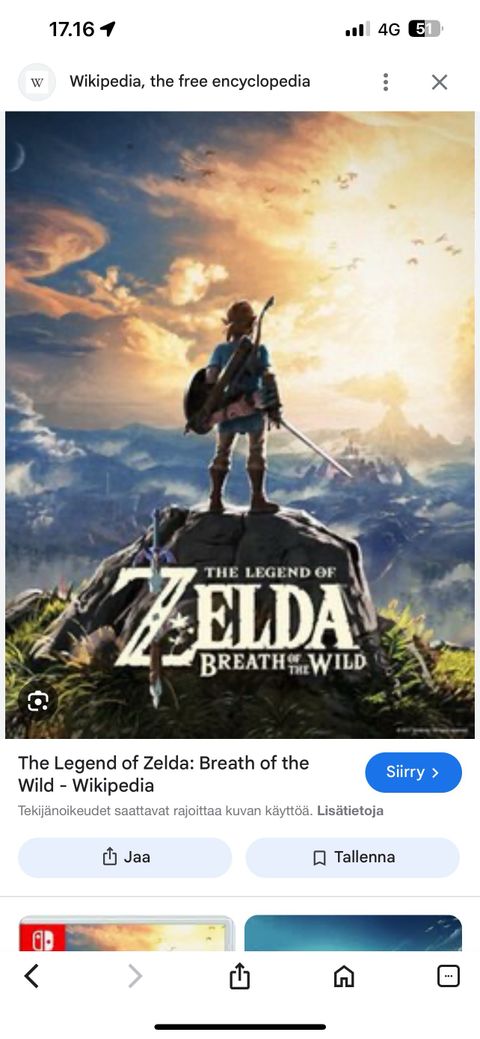Tap the Siirry button
The height and width of the screenshot is (1039, 480).
point(413,773)
